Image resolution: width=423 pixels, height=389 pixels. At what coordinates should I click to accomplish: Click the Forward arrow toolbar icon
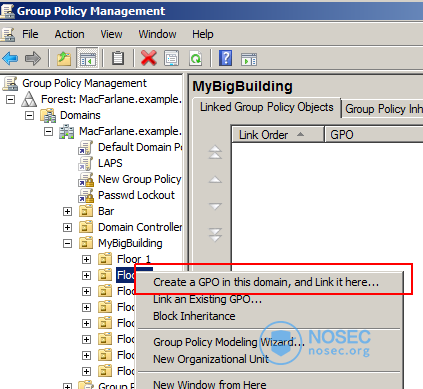(33, 59)
